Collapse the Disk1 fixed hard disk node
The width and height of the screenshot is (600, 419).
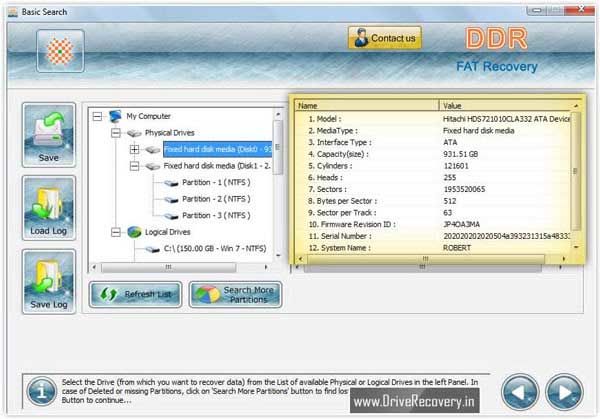pyautogui.click(x=134, y=166)
